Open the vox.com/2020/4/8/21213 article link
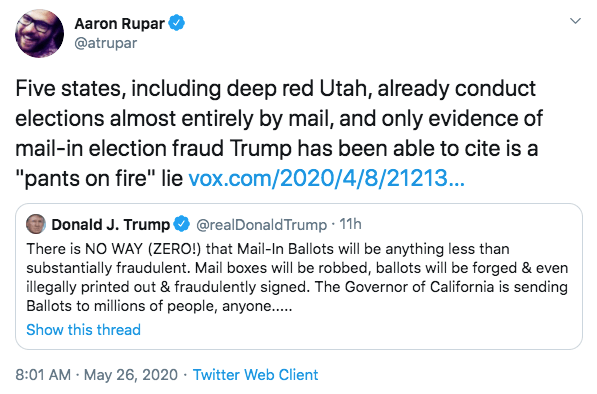 click(x=327, y=178)
